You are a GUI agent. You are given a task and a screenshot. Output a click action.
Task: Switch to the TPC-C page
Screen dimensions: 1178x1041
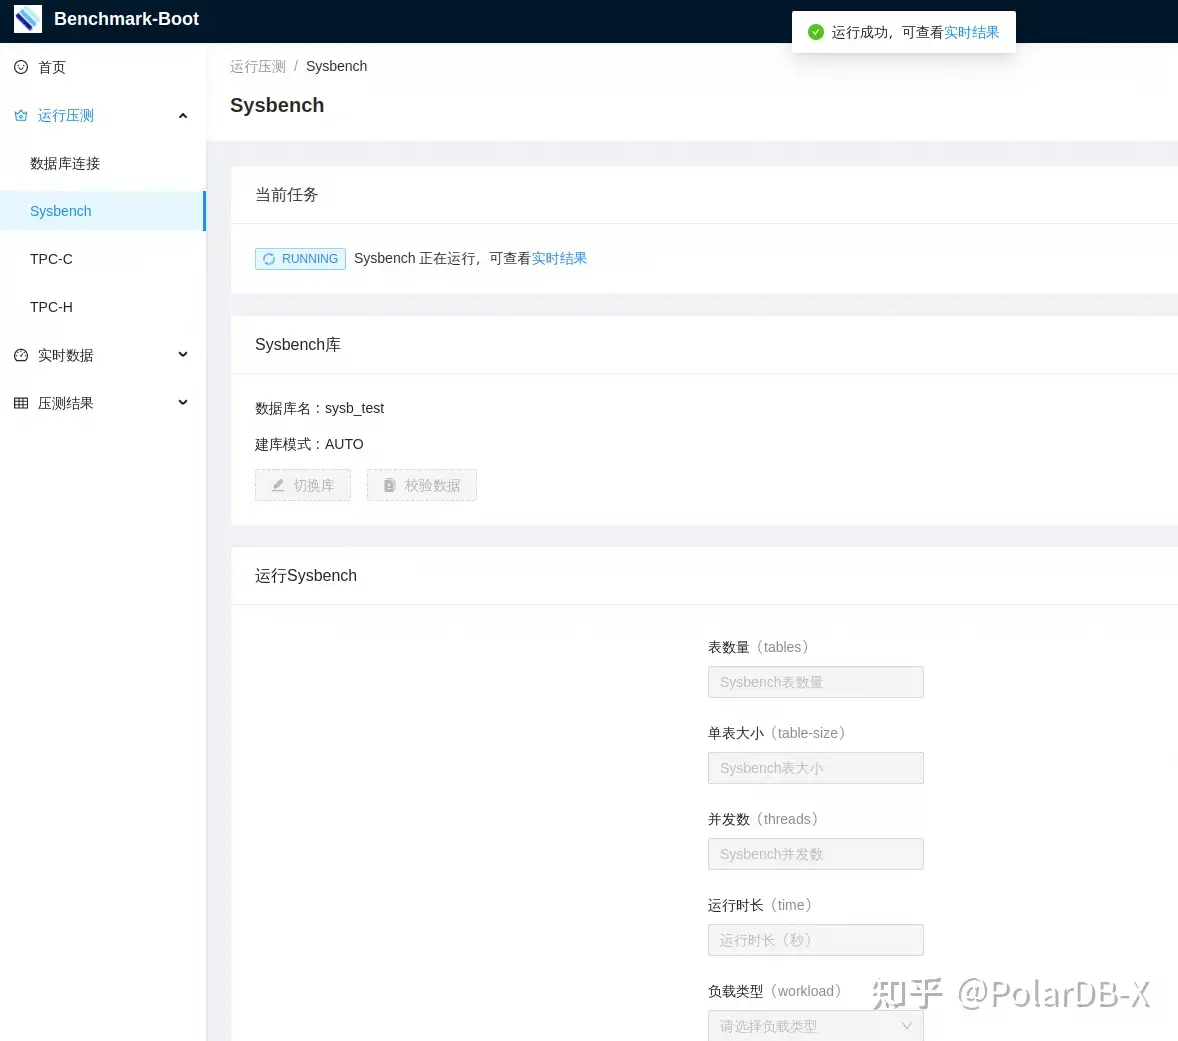[x=51, y=259]
